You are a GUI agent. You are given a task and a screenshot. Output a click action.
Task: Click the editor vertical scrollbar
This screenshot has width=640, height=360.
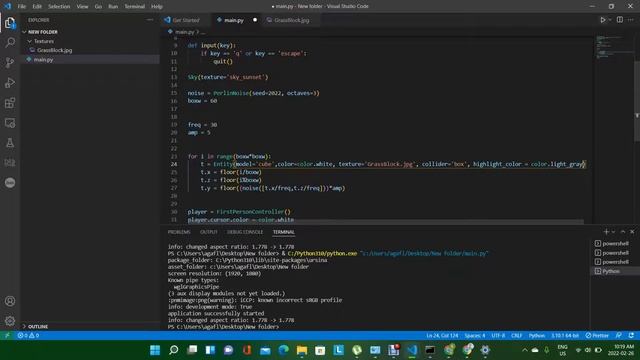point(637,102)
